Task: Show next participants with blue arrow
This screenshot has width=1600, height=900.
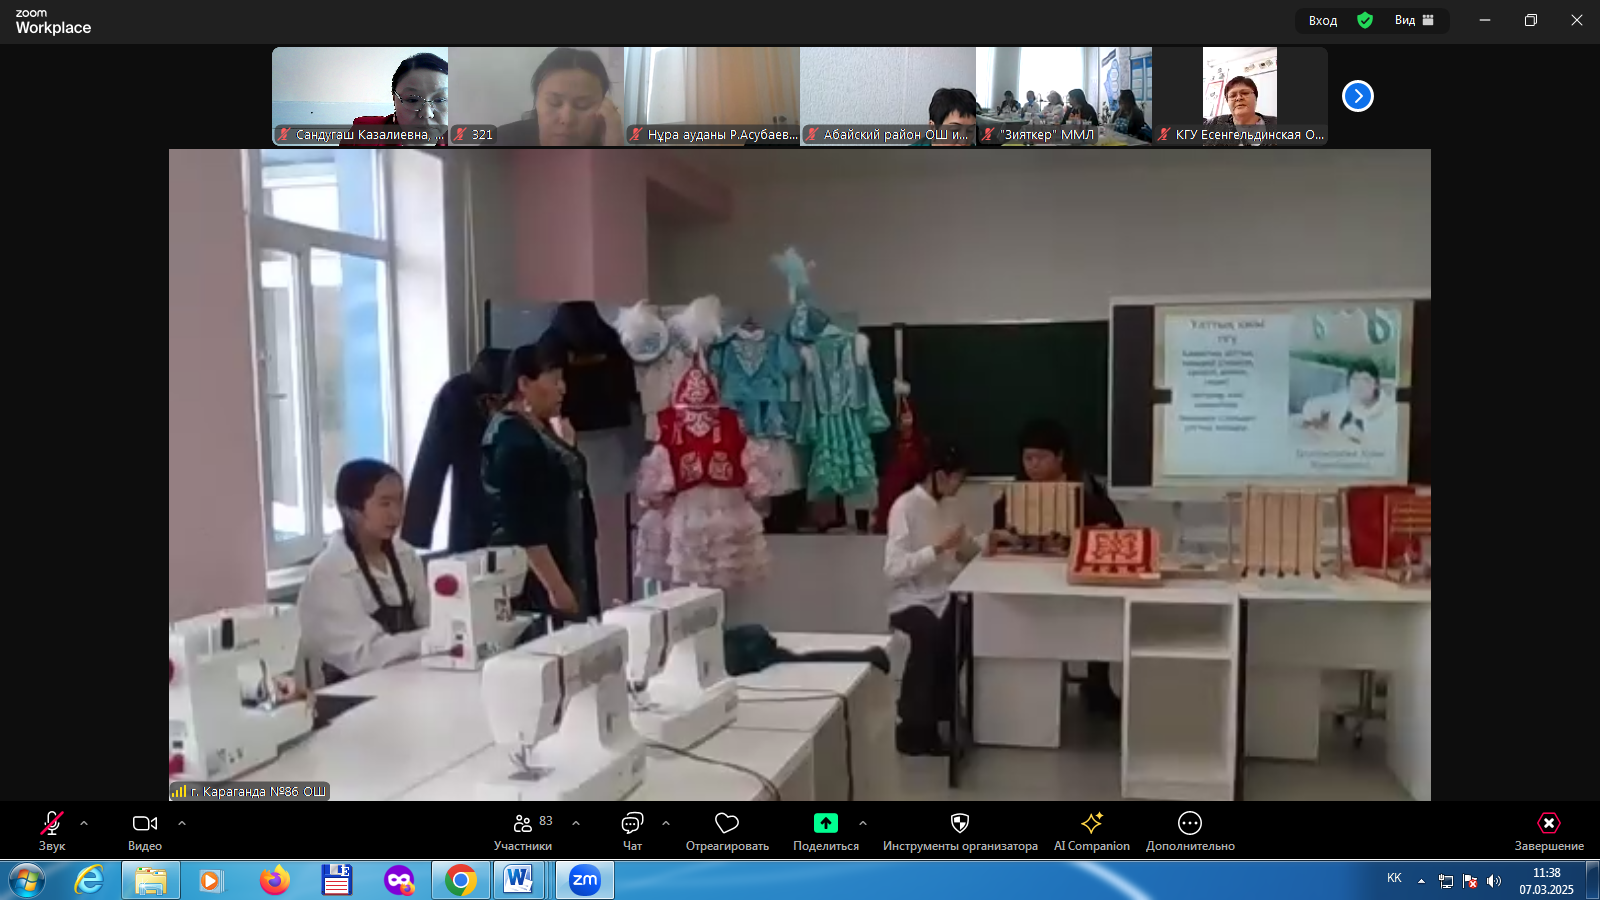Action: pyautogui.click(x=1357, y=96)
